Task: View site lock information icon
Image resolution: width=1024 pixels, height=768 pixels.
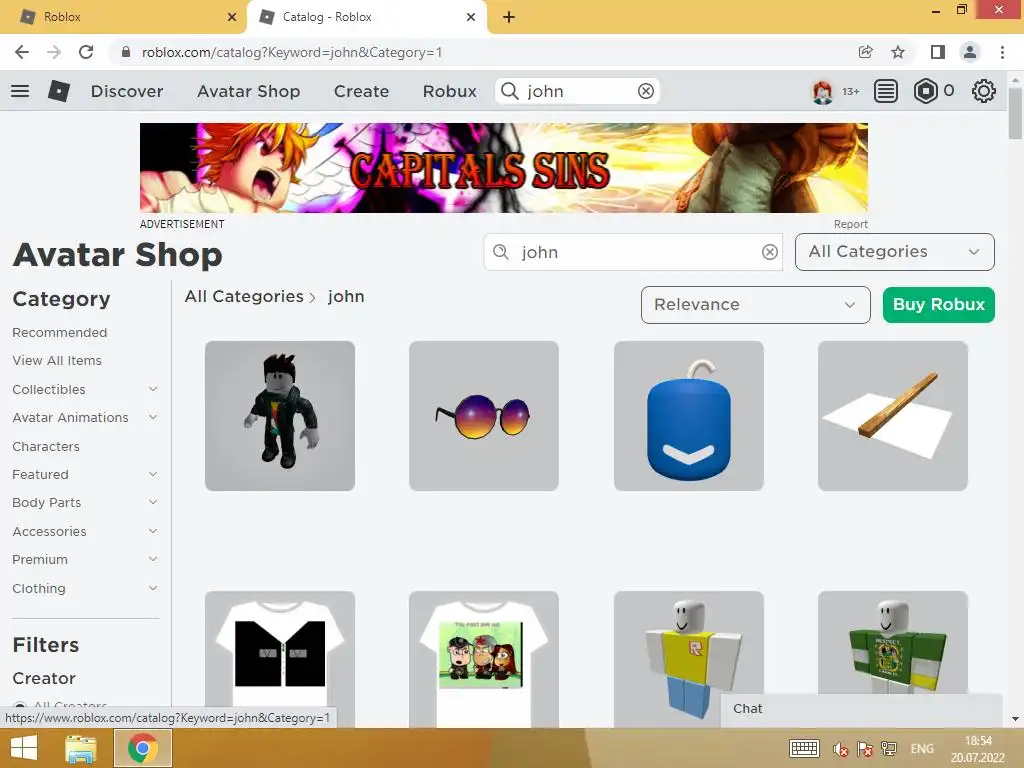Action: point(126,52)
